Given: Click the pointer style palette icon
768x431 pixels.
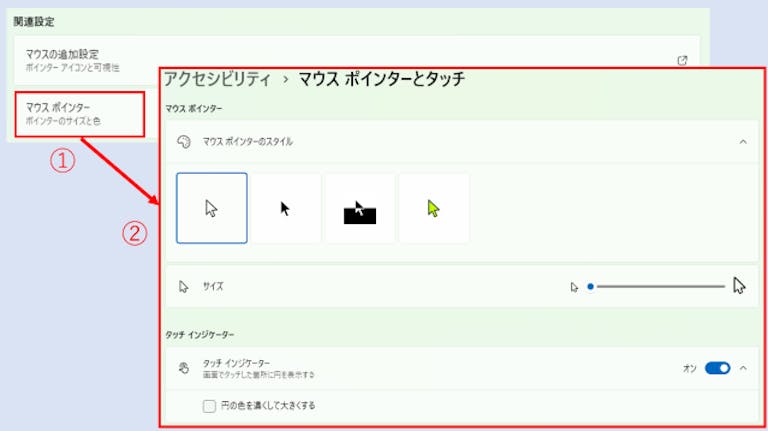Looking at the screenshot, I should (x=184, y=142).
